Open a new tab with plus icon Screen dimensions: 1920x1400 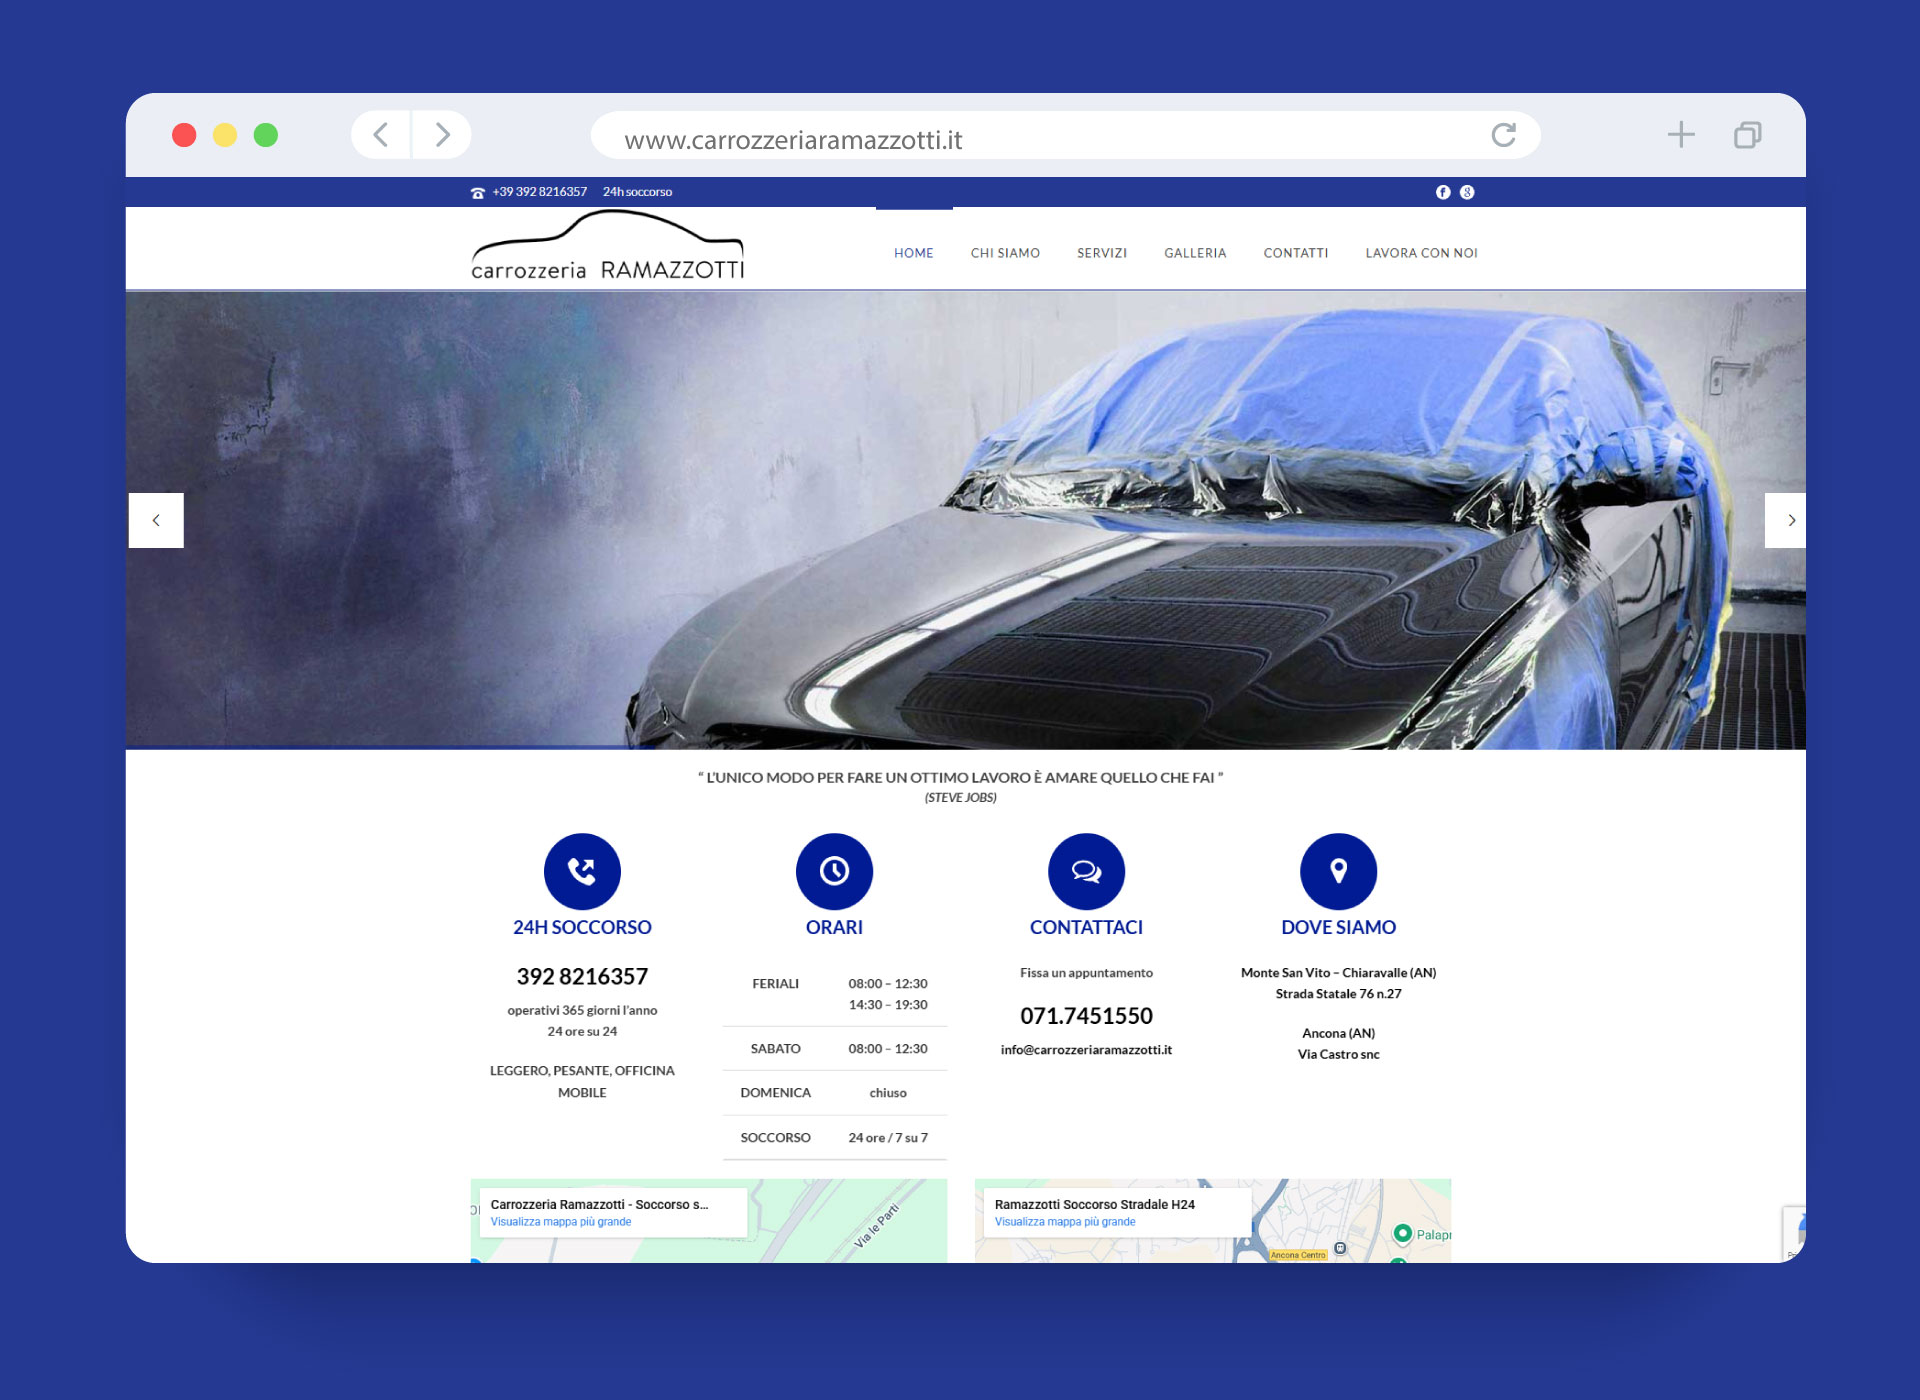tap(1681, 135)
